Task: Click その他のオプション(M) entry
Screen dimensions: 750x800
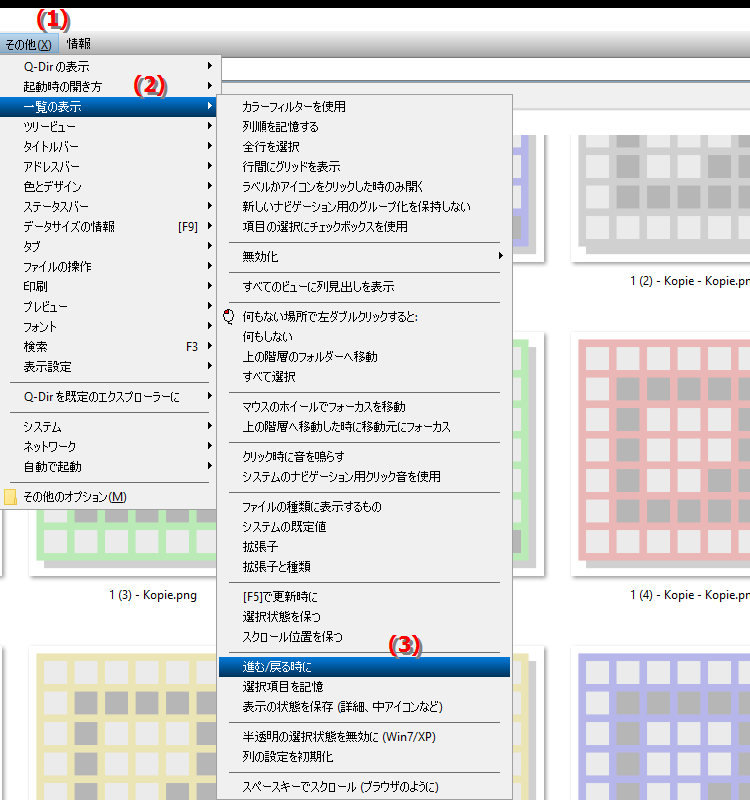Action: (x=109, y=496)
